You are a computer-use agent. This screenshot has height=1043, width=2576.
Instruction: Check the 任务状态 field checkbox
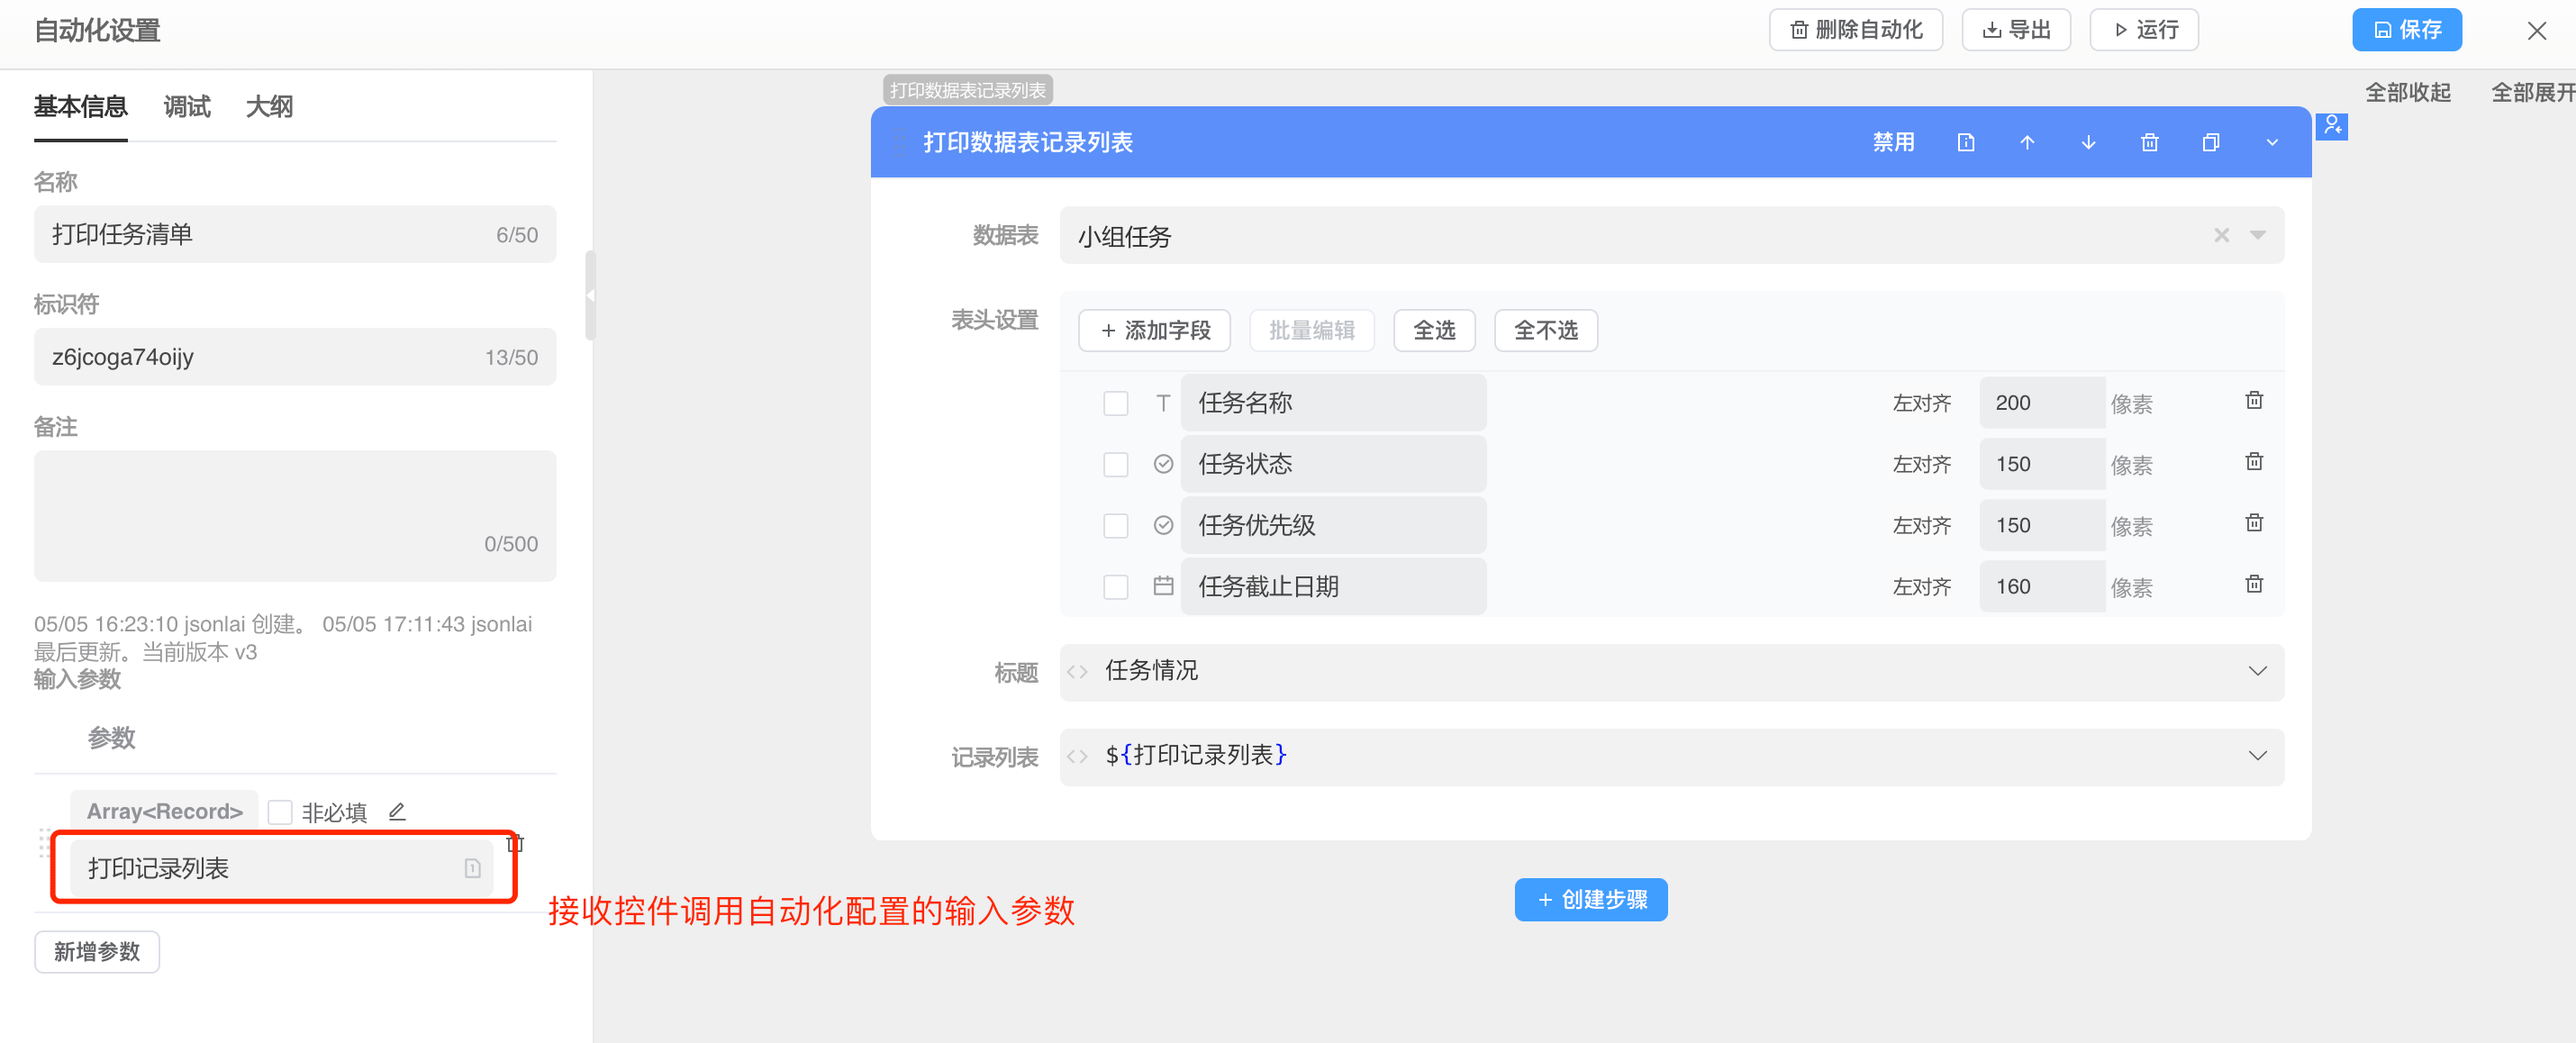click(x=1115, y=463)
